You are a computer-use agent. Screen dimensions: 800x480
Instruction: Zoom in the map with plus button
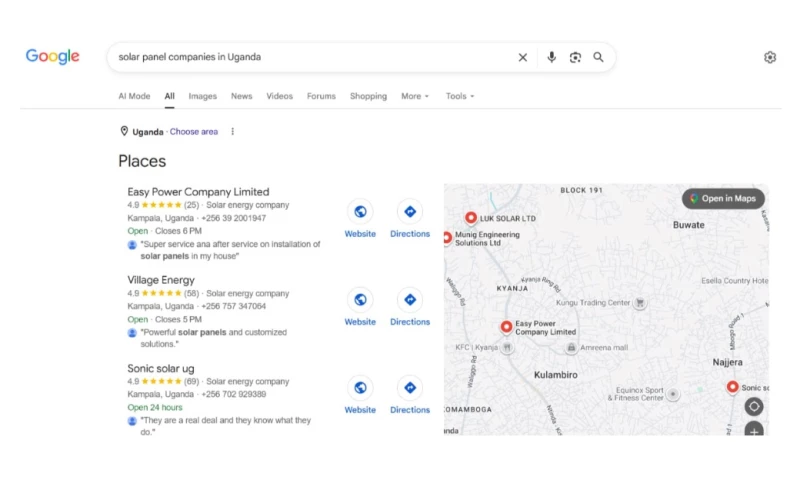[x=754, y=430]
